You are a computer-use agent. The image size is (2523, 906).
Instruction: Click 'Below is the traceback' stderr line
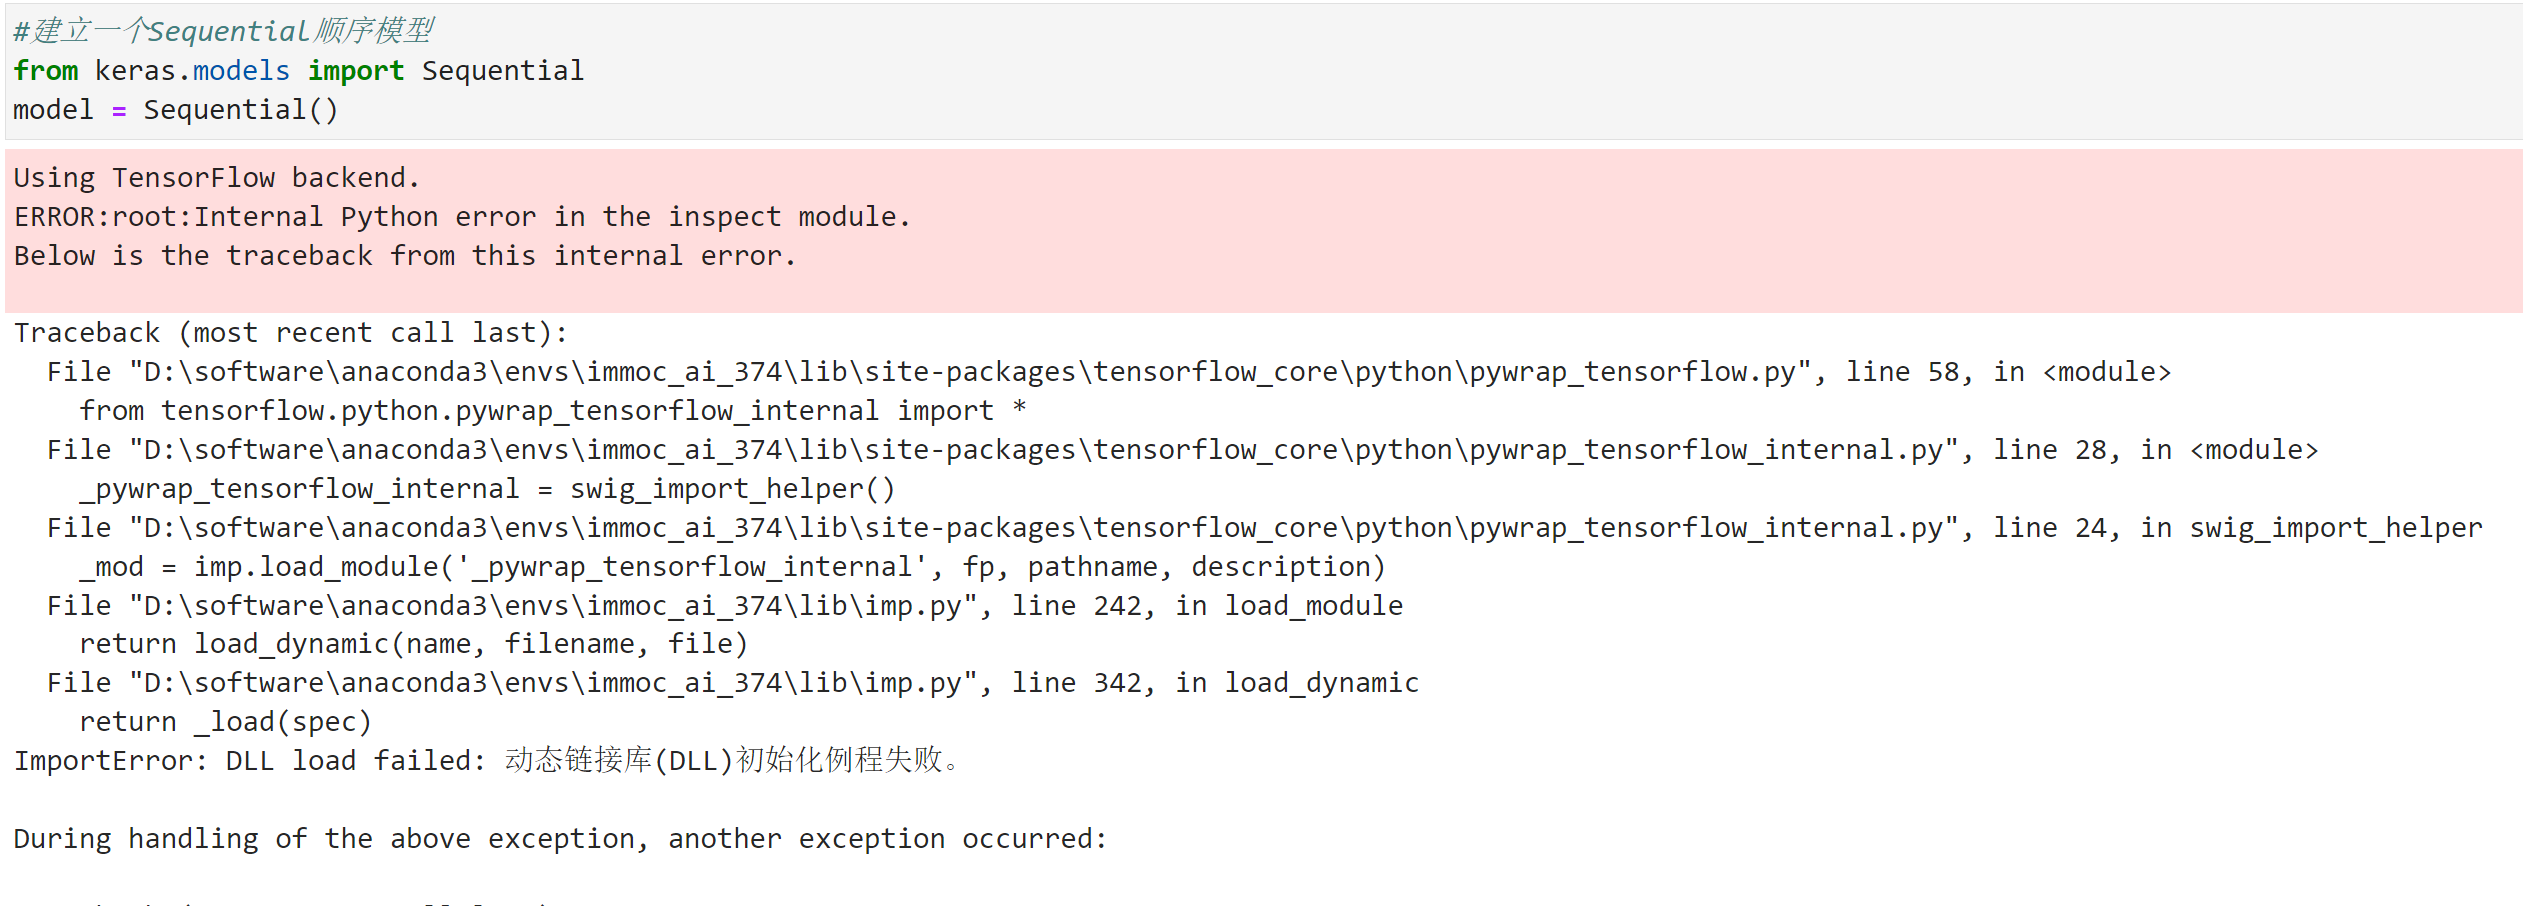click(404, 256)
